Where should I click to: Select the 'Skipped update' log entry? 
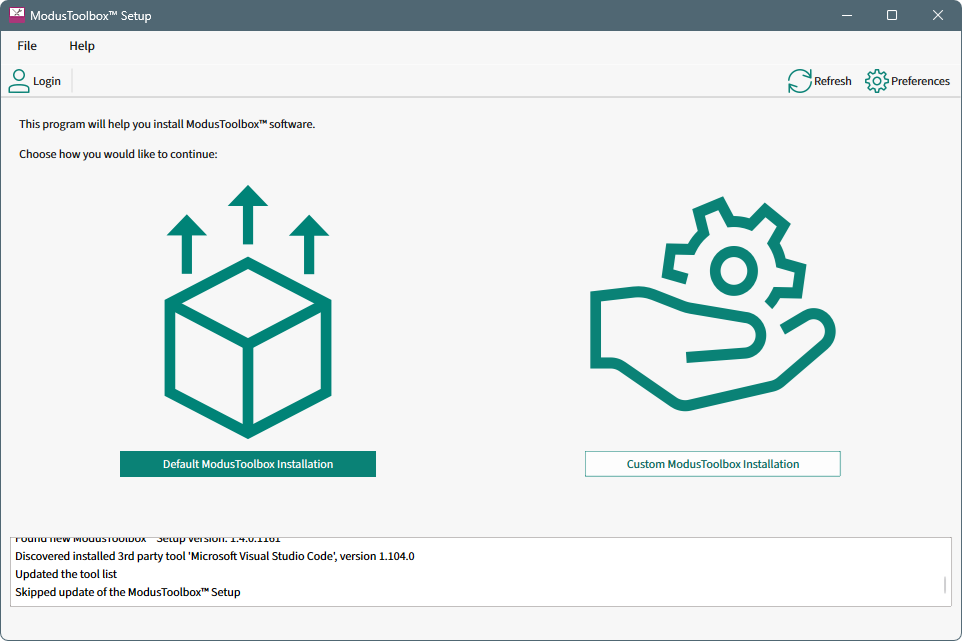127,592
